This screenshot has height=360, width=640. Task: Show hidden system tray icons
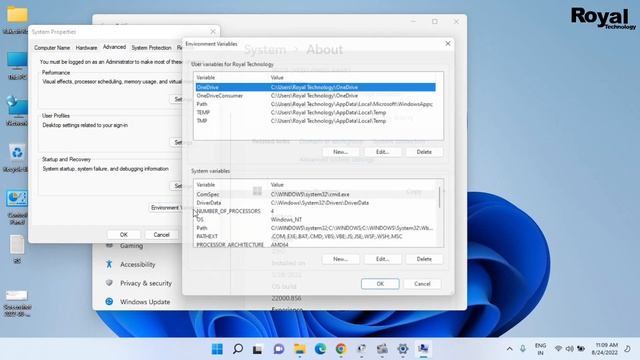(509, 349)
